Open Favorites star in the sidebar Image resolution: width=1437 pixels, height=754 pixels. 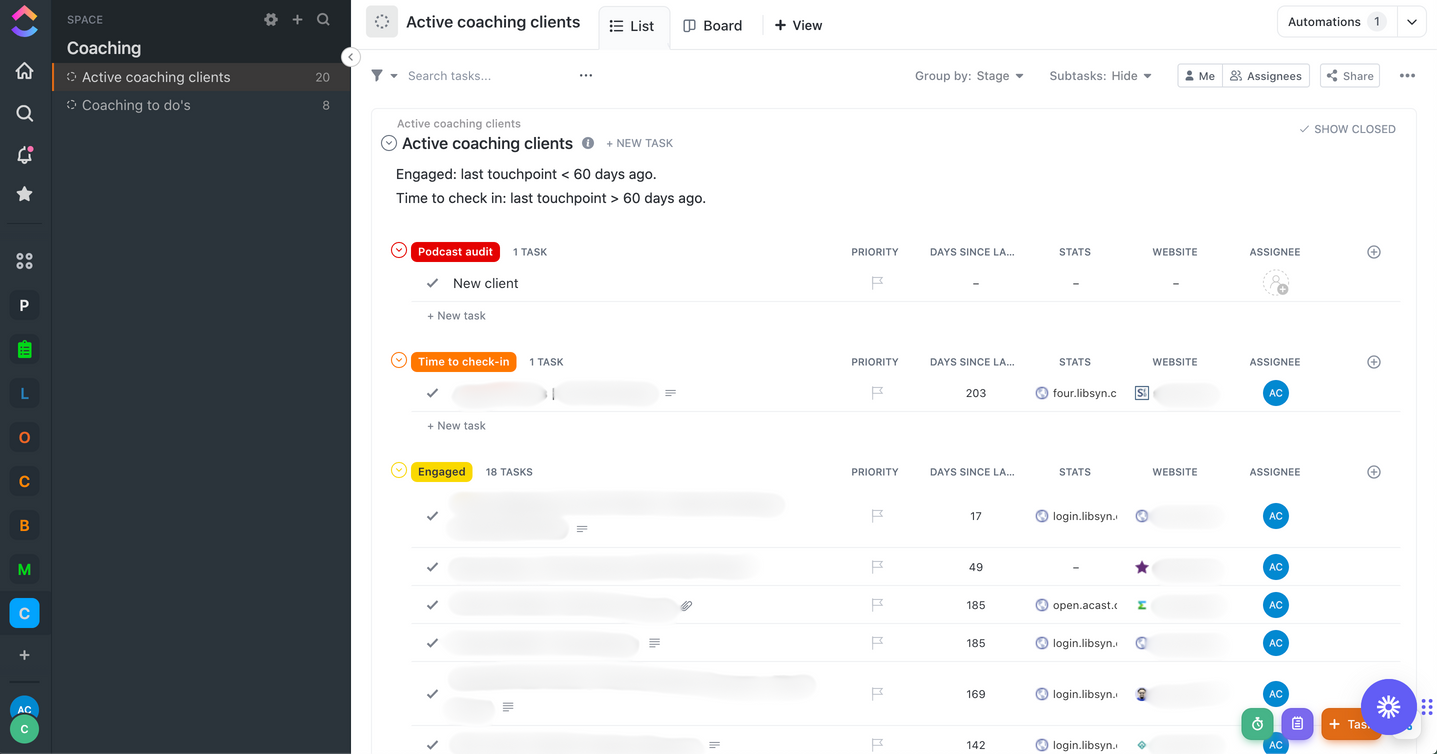point(24,194)
